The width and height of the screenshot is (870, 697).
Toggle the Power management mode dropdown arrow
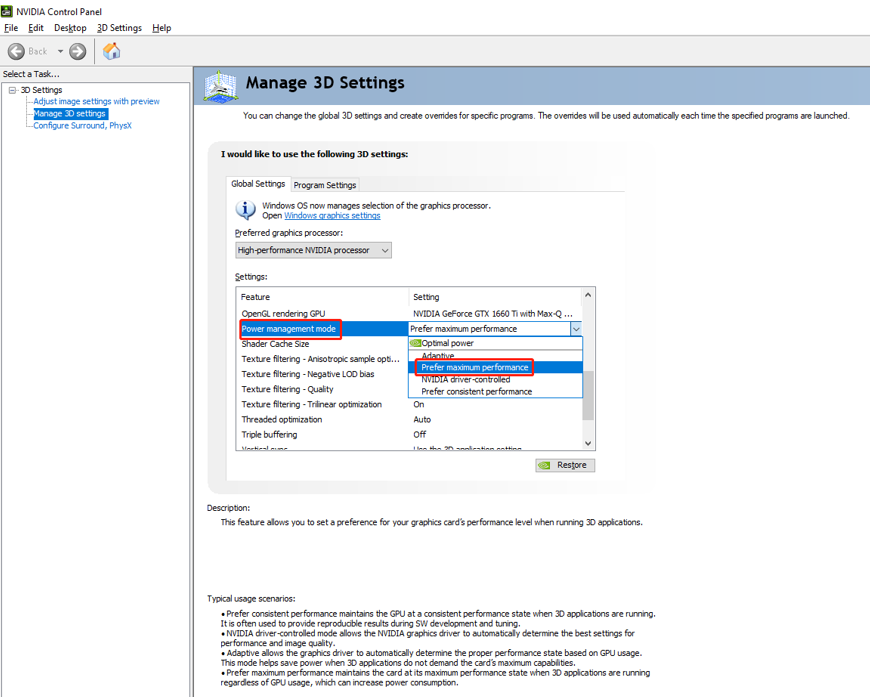(576, 329)
